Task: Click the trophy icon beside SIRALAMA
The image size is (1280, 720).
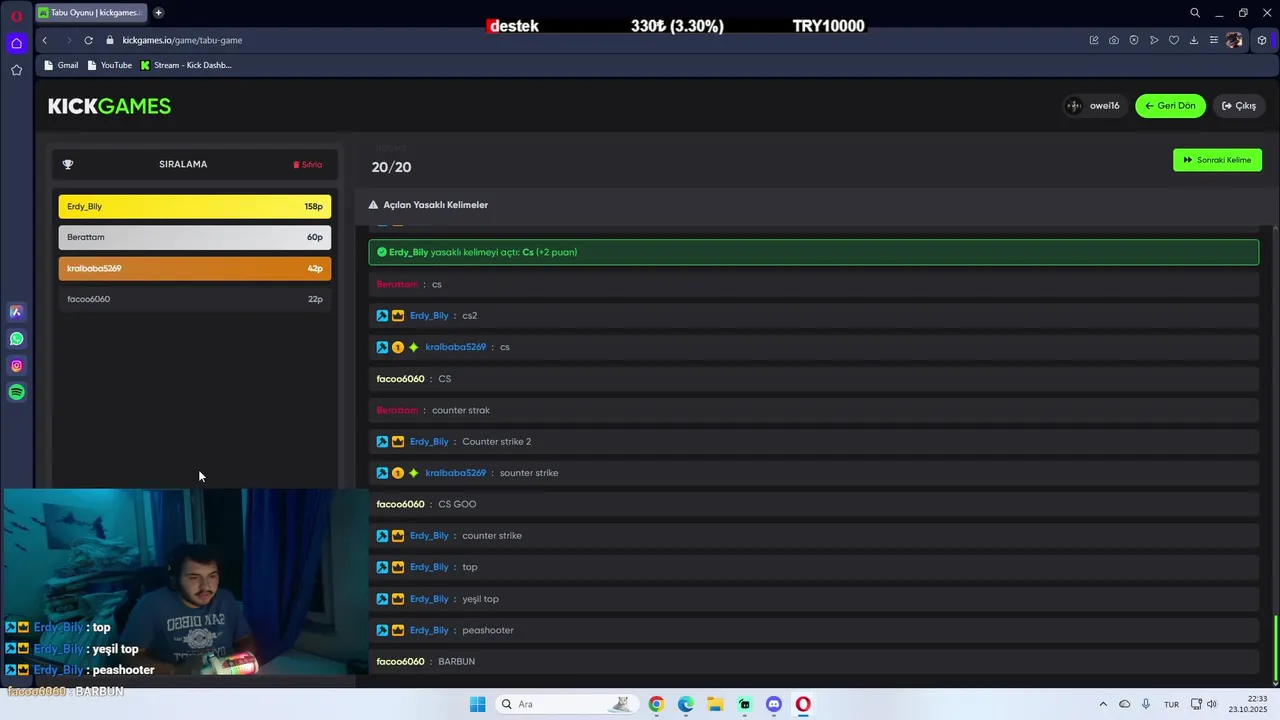Action: tap(68, 164)
